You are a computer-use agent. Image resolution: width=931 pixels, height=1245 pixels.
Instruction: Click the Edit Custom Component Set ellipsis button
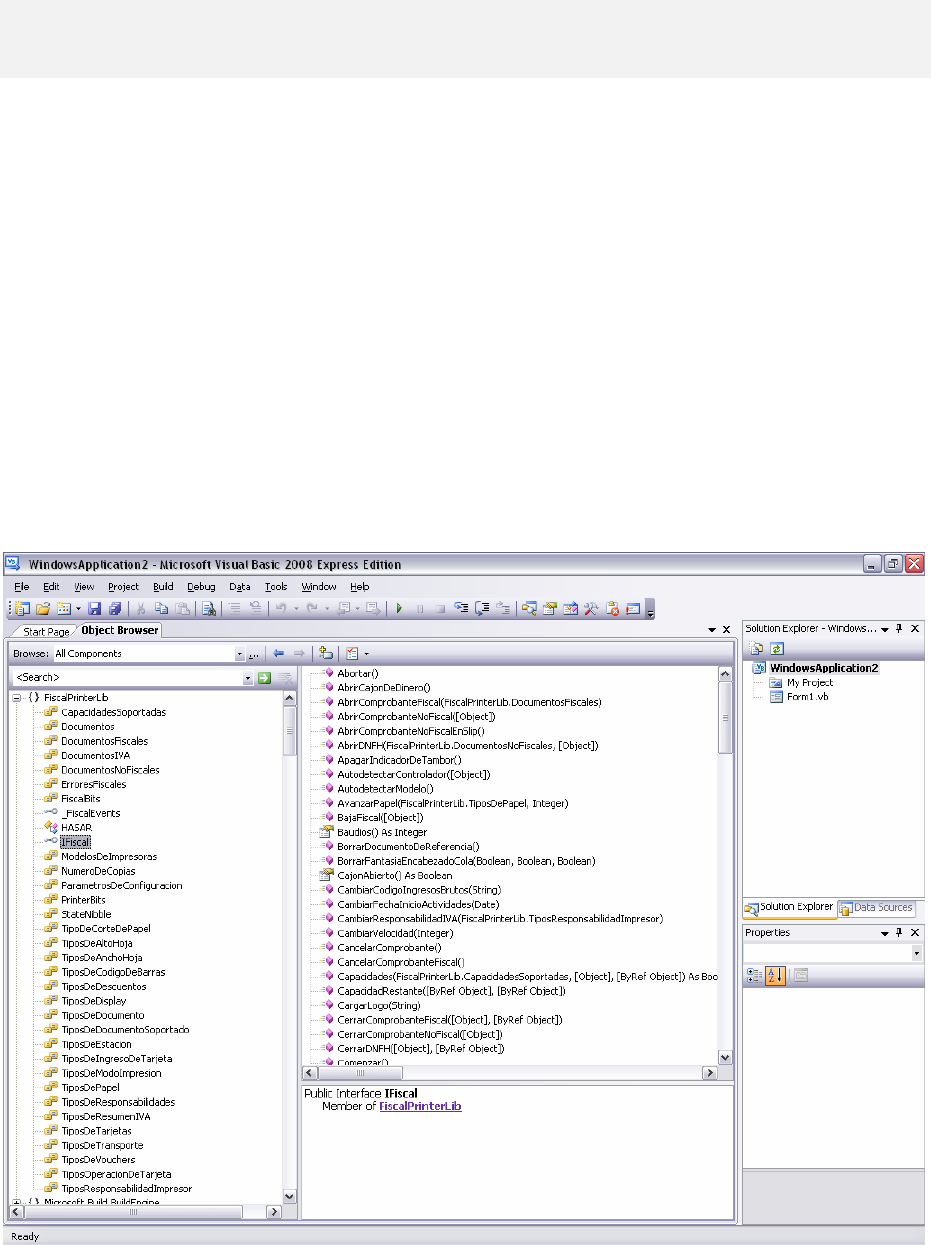pyautogui.click(x=254, y=654)
